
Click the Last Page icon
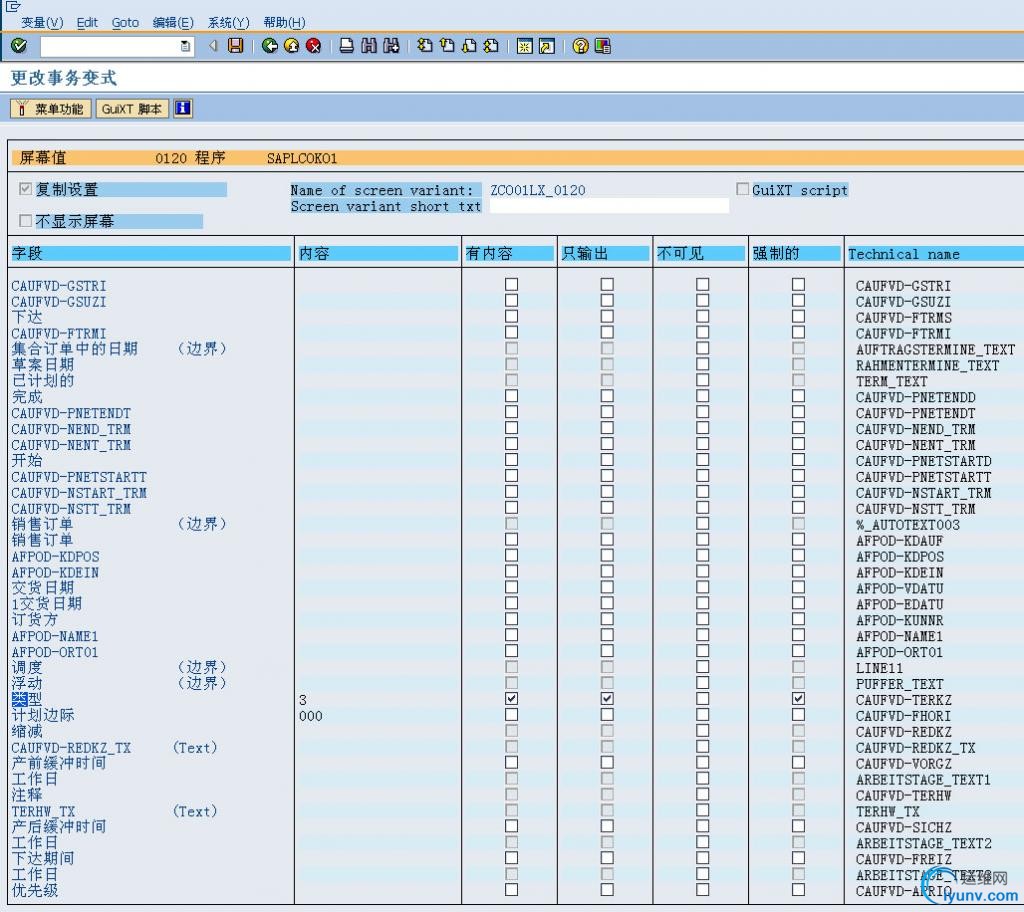(x=491, y=45)
